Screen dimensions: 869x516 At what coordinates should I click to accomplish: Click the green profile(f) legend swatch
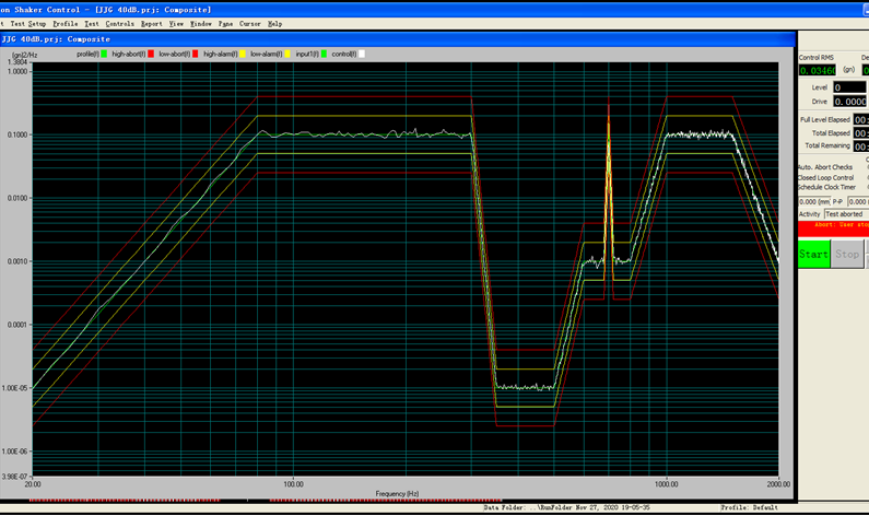pos(104,54)
